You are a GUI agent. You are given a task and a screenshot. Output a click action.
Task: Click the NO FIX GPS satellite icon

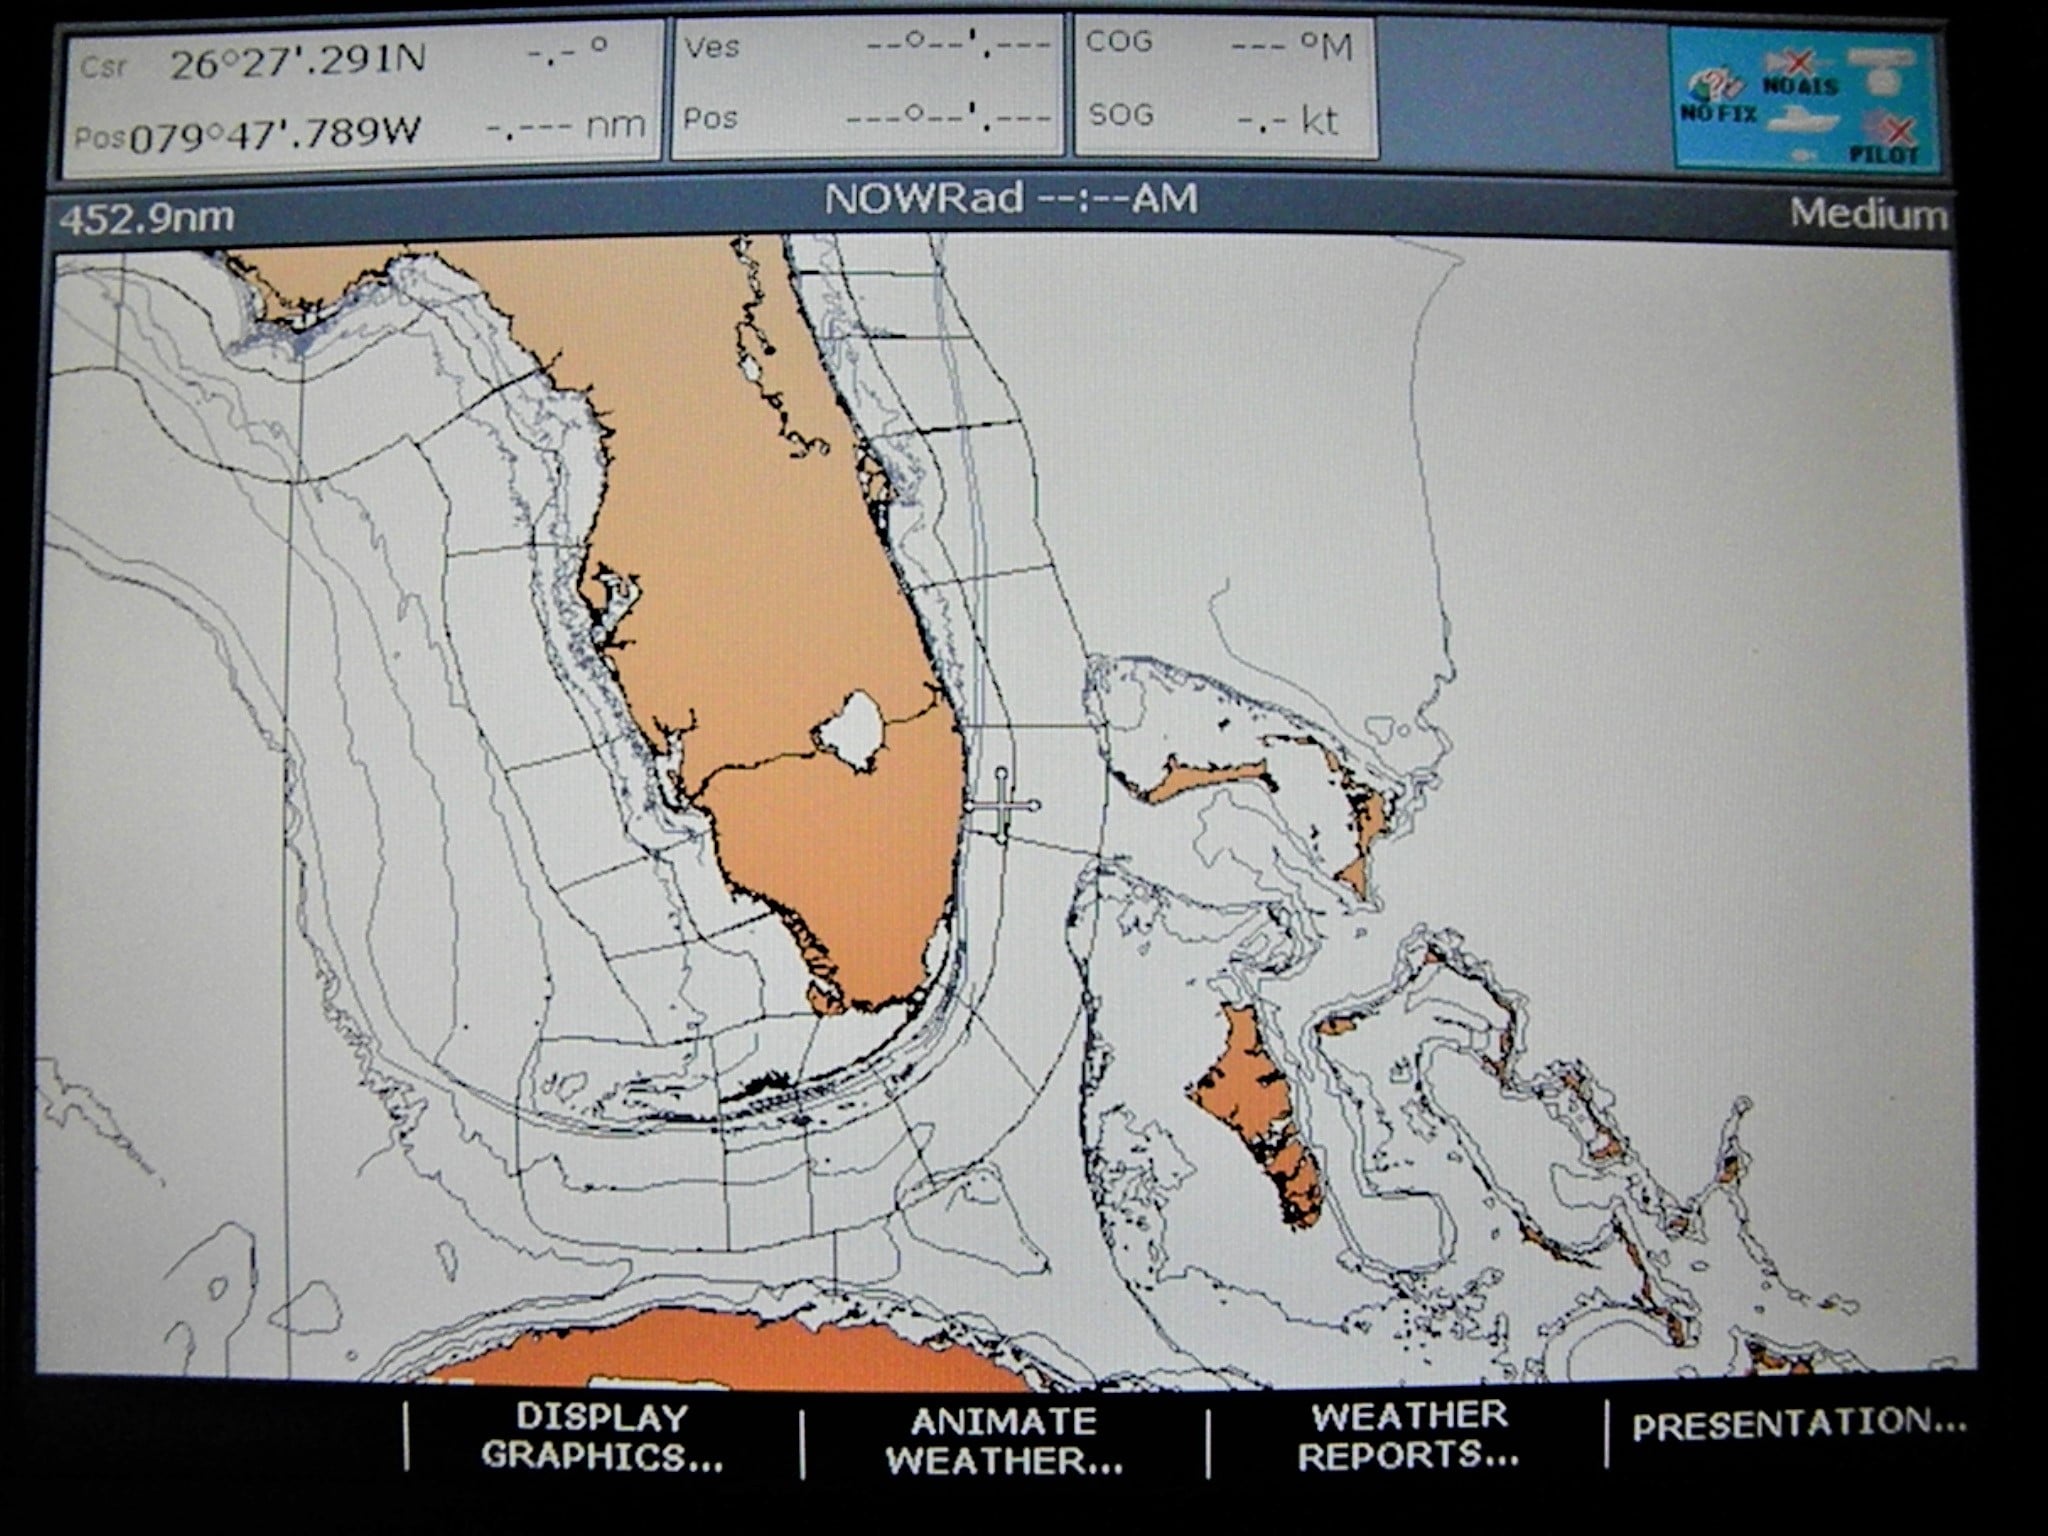coord(1714,96)
